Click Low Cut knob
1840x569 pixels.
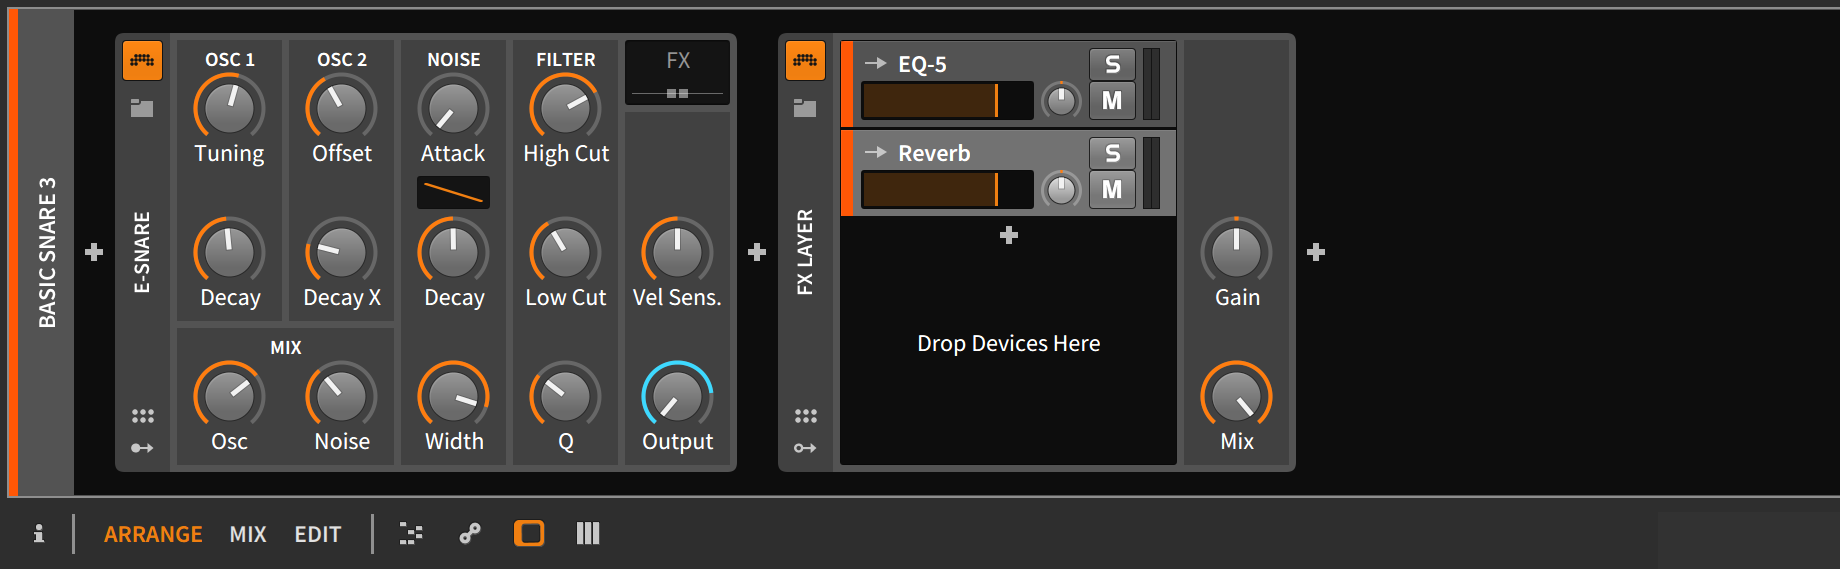565,253
